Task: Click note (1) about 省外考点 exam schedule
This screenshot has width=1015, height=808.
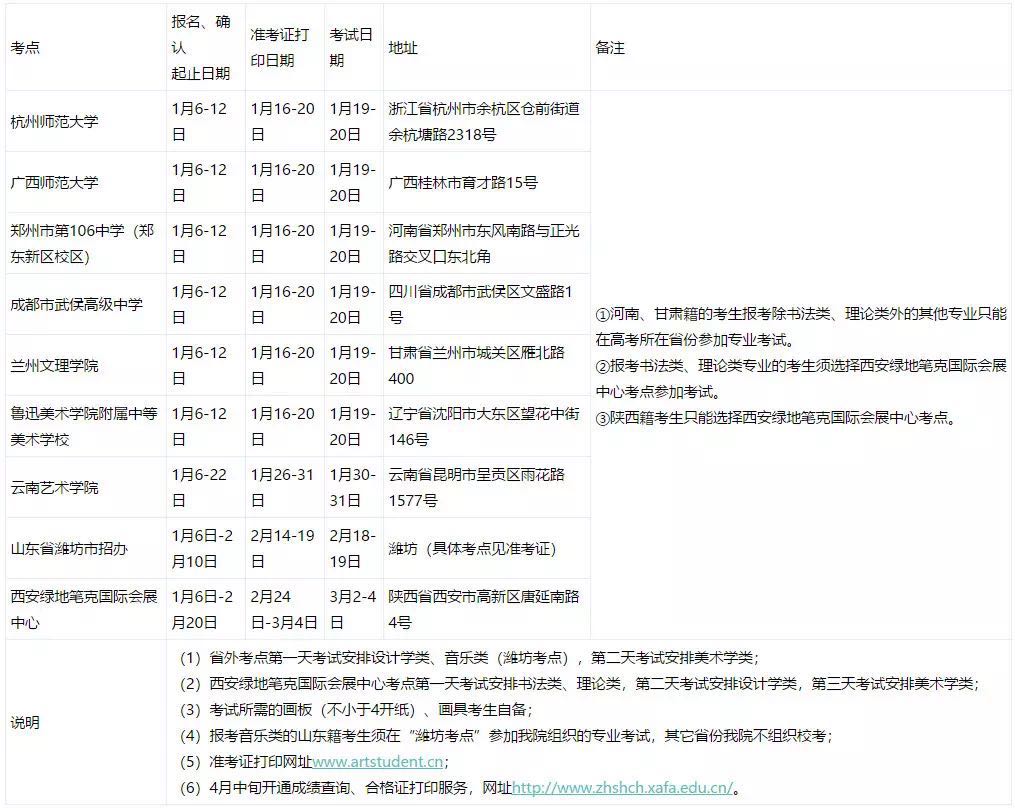Action: pyautogui.click(x=469, y=658)
